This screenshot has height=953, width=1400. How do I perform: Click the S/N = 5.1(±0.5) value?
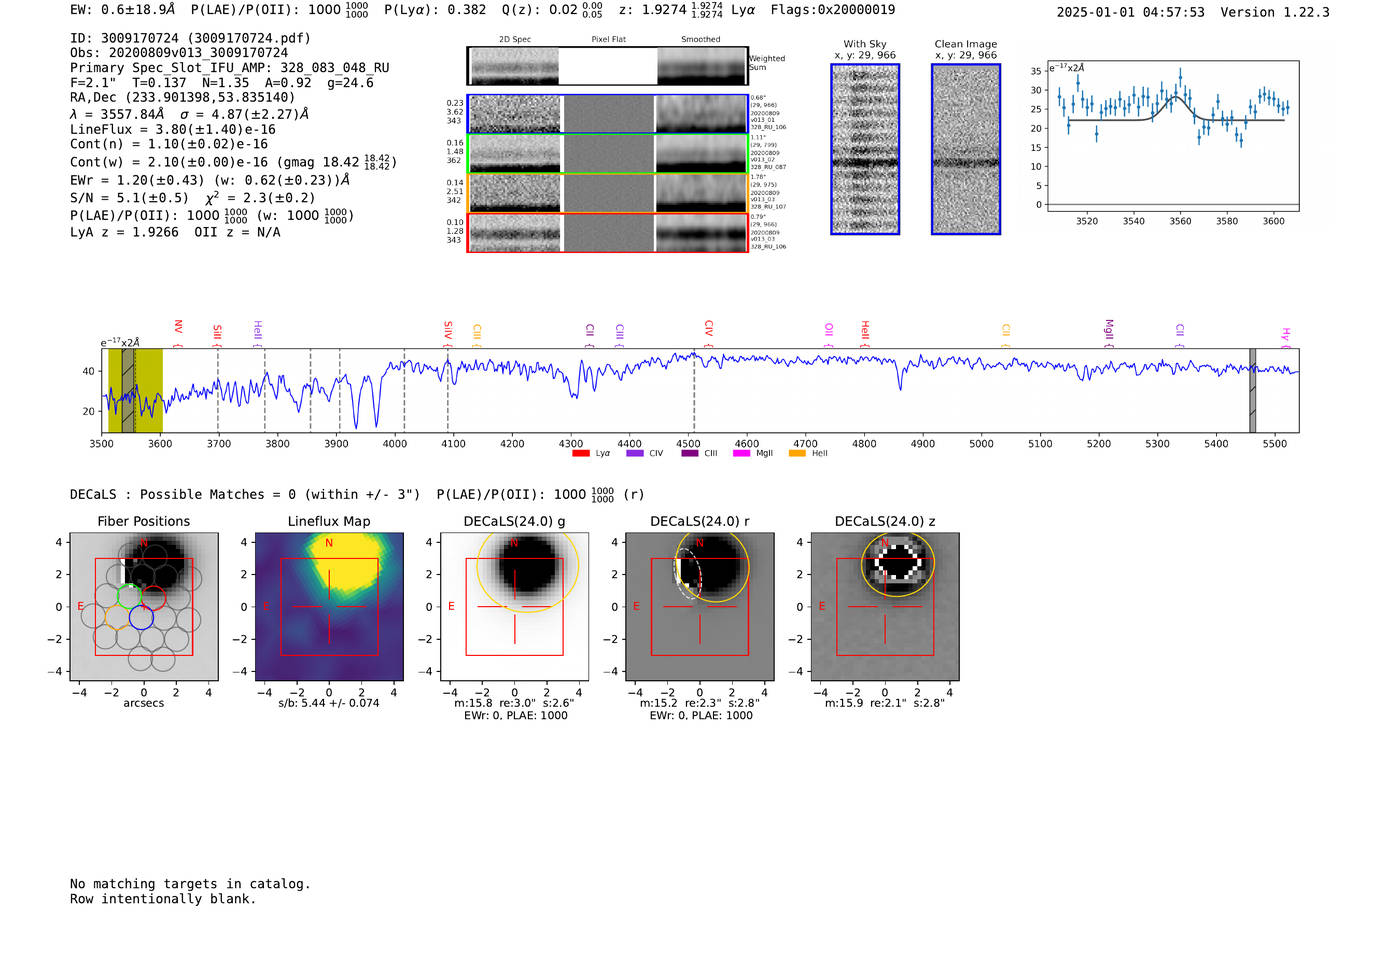coord(130,198)
